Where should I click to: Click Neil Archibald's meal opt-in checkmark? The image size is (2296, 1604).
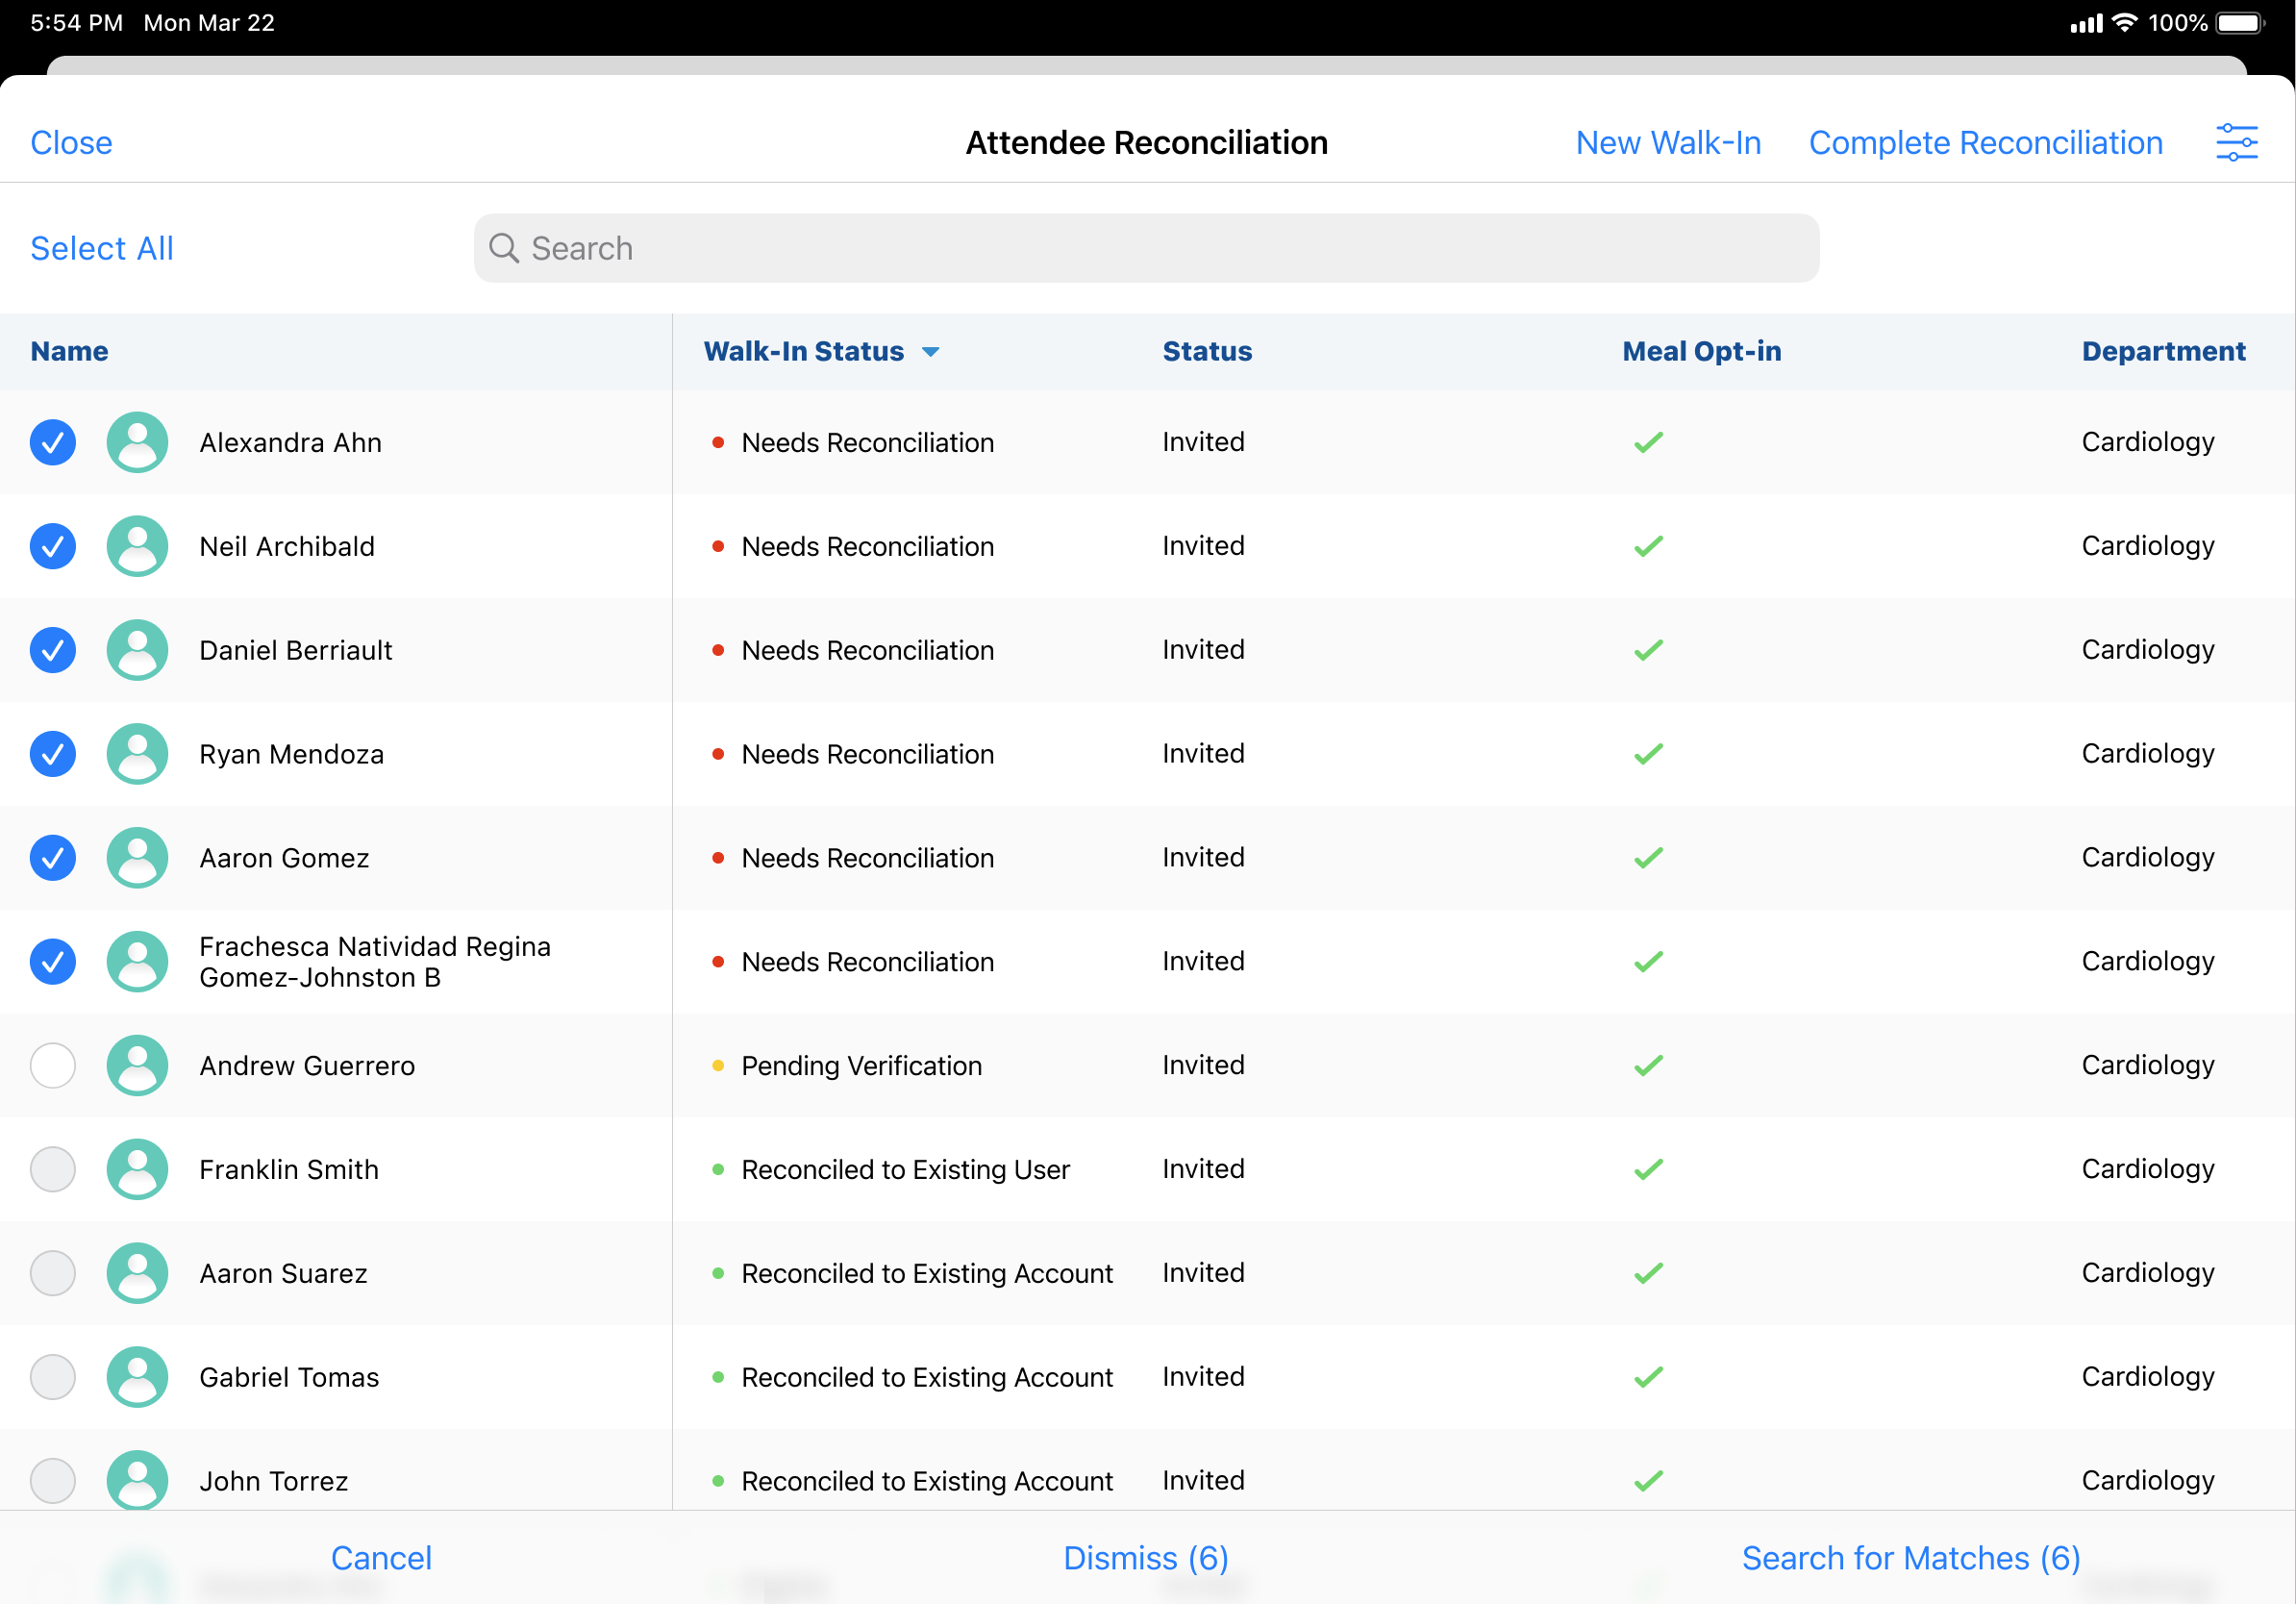(x=1648, y=546)
